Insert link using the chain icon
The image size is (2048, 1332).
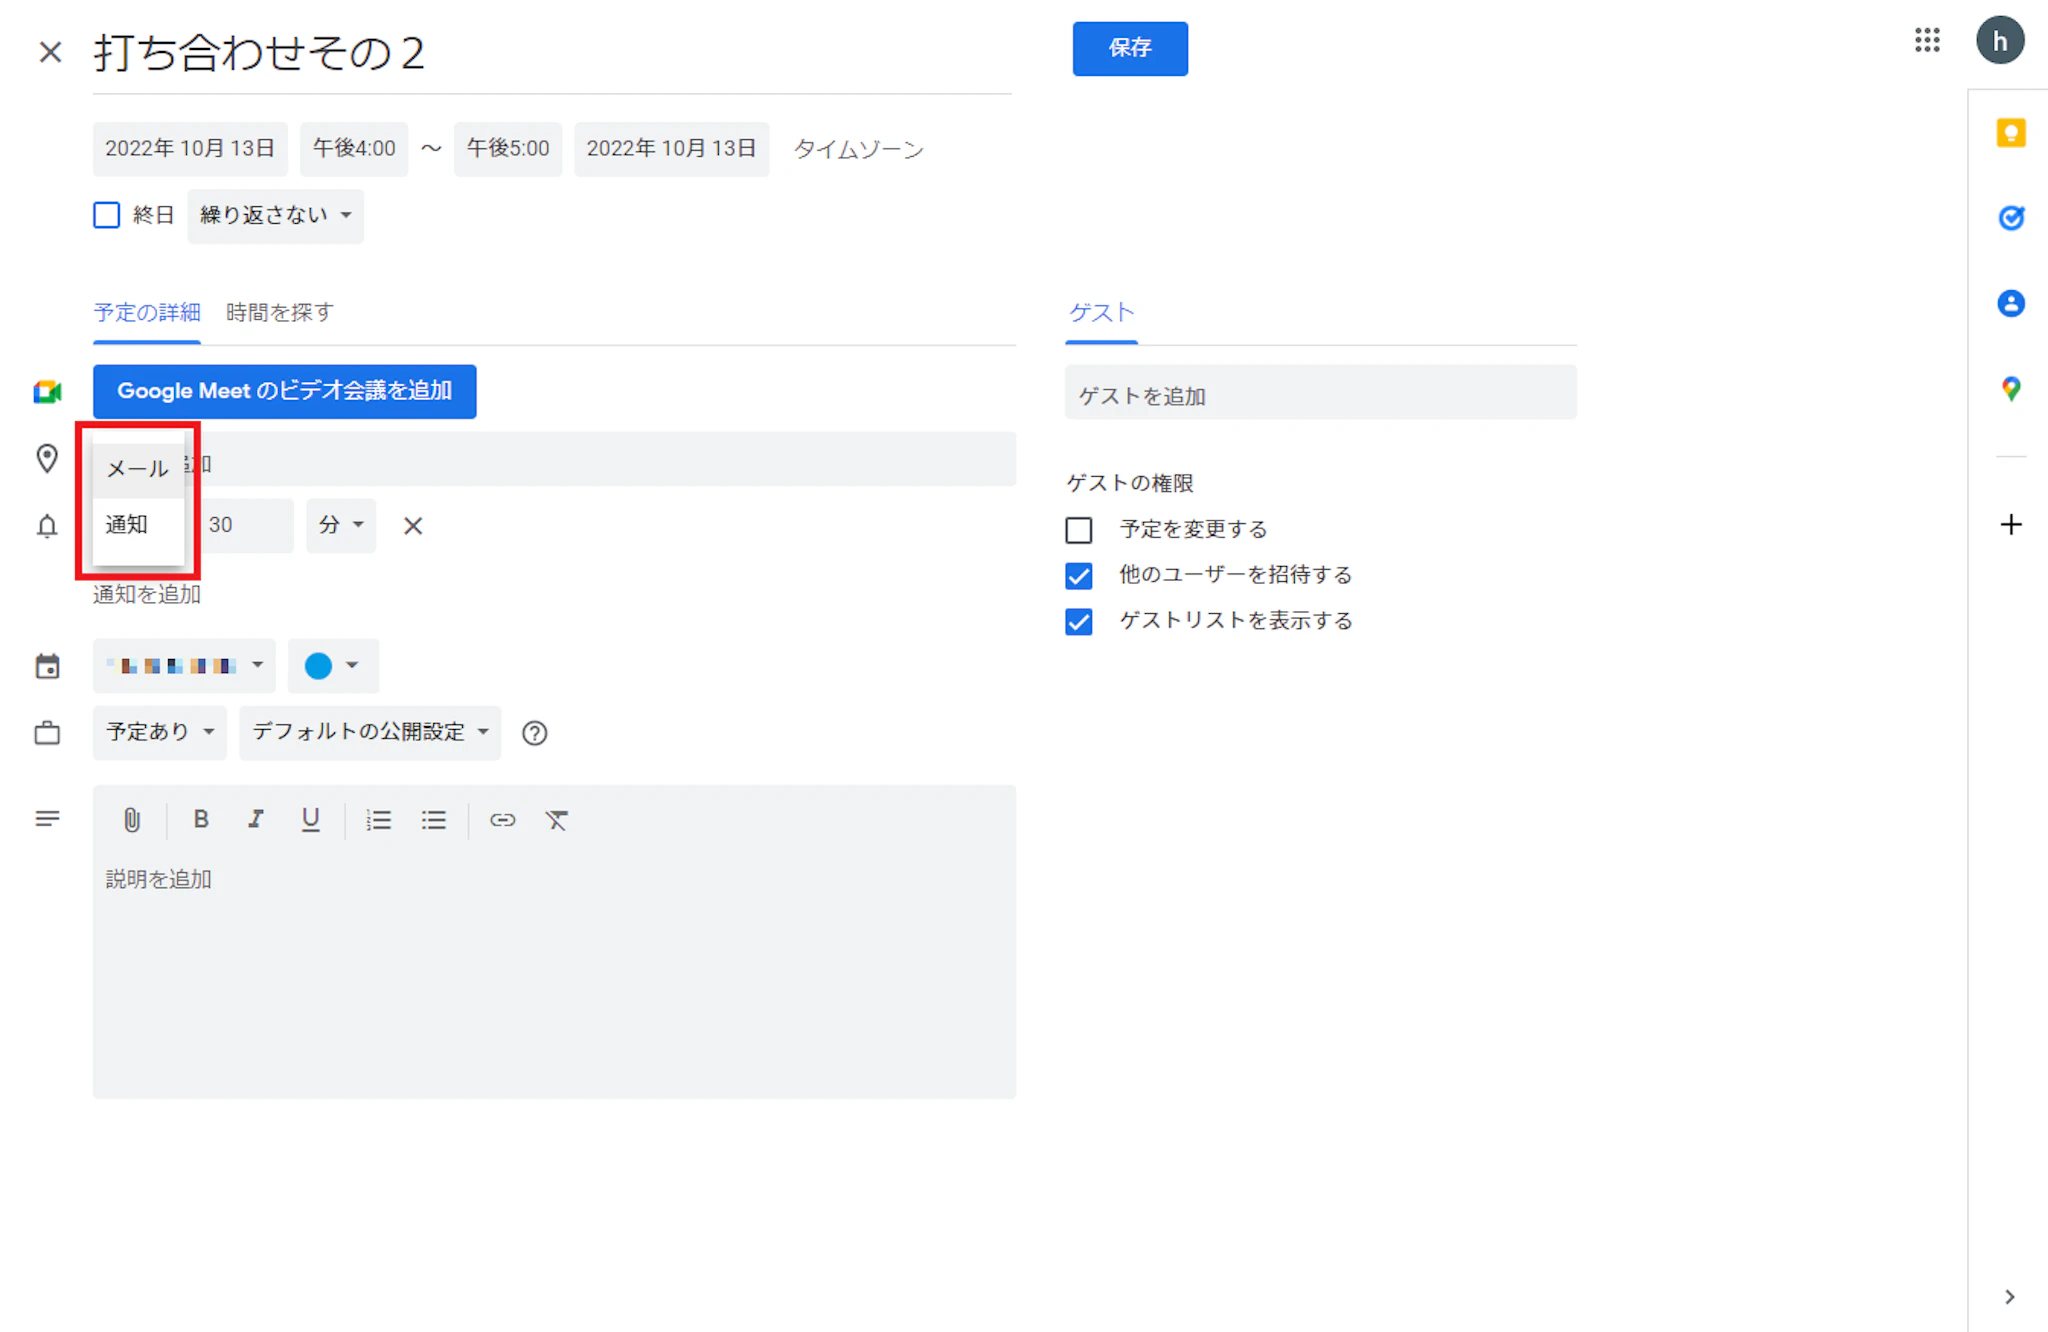click(x=502, y=820)
